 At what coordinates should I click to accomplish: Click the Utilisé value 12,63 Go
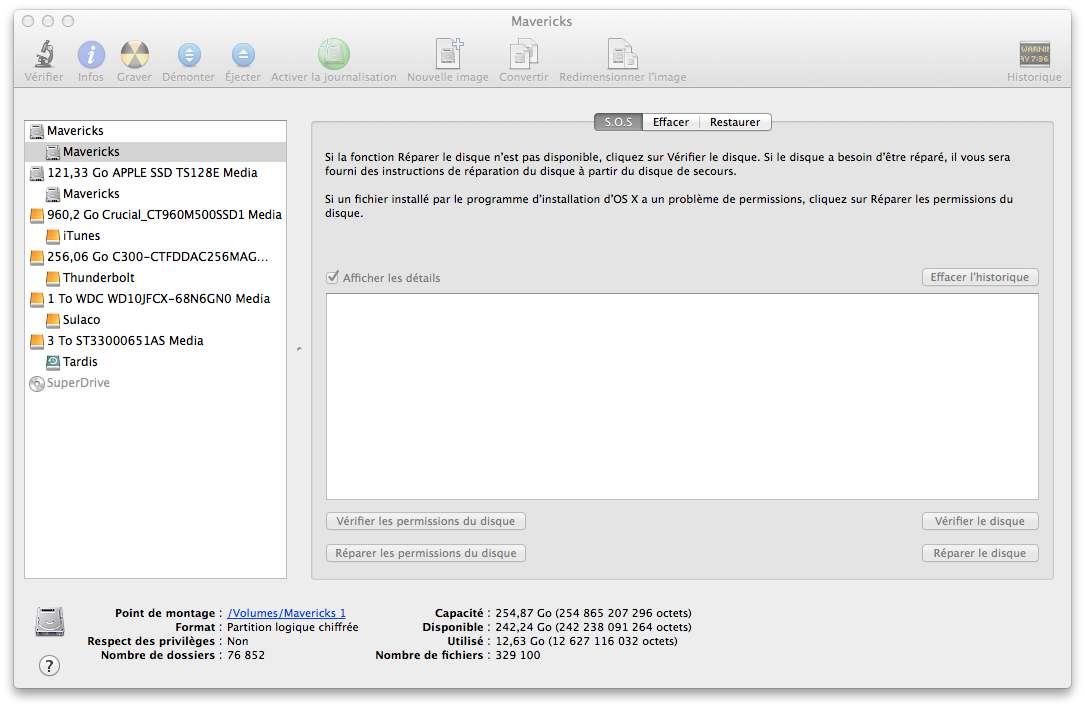(586, 641)
